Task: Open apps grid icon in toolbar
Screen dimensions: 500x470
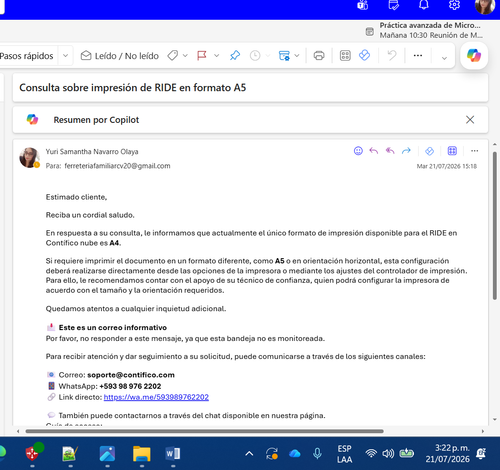Action: pos(345,55)
